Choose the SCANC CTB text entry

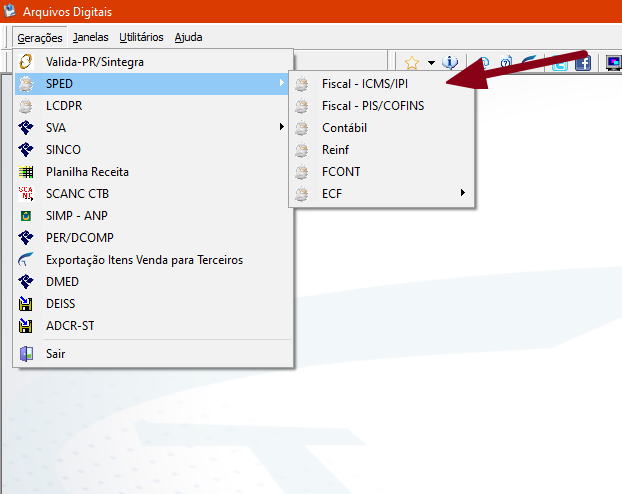[77, 194]
